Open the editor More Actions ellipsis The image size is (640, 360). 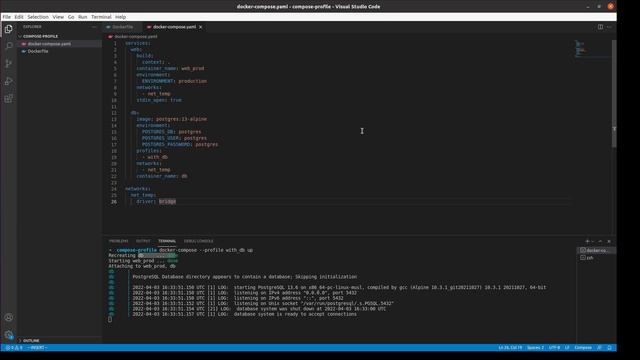pyautogui.click(x=609, y=27)
